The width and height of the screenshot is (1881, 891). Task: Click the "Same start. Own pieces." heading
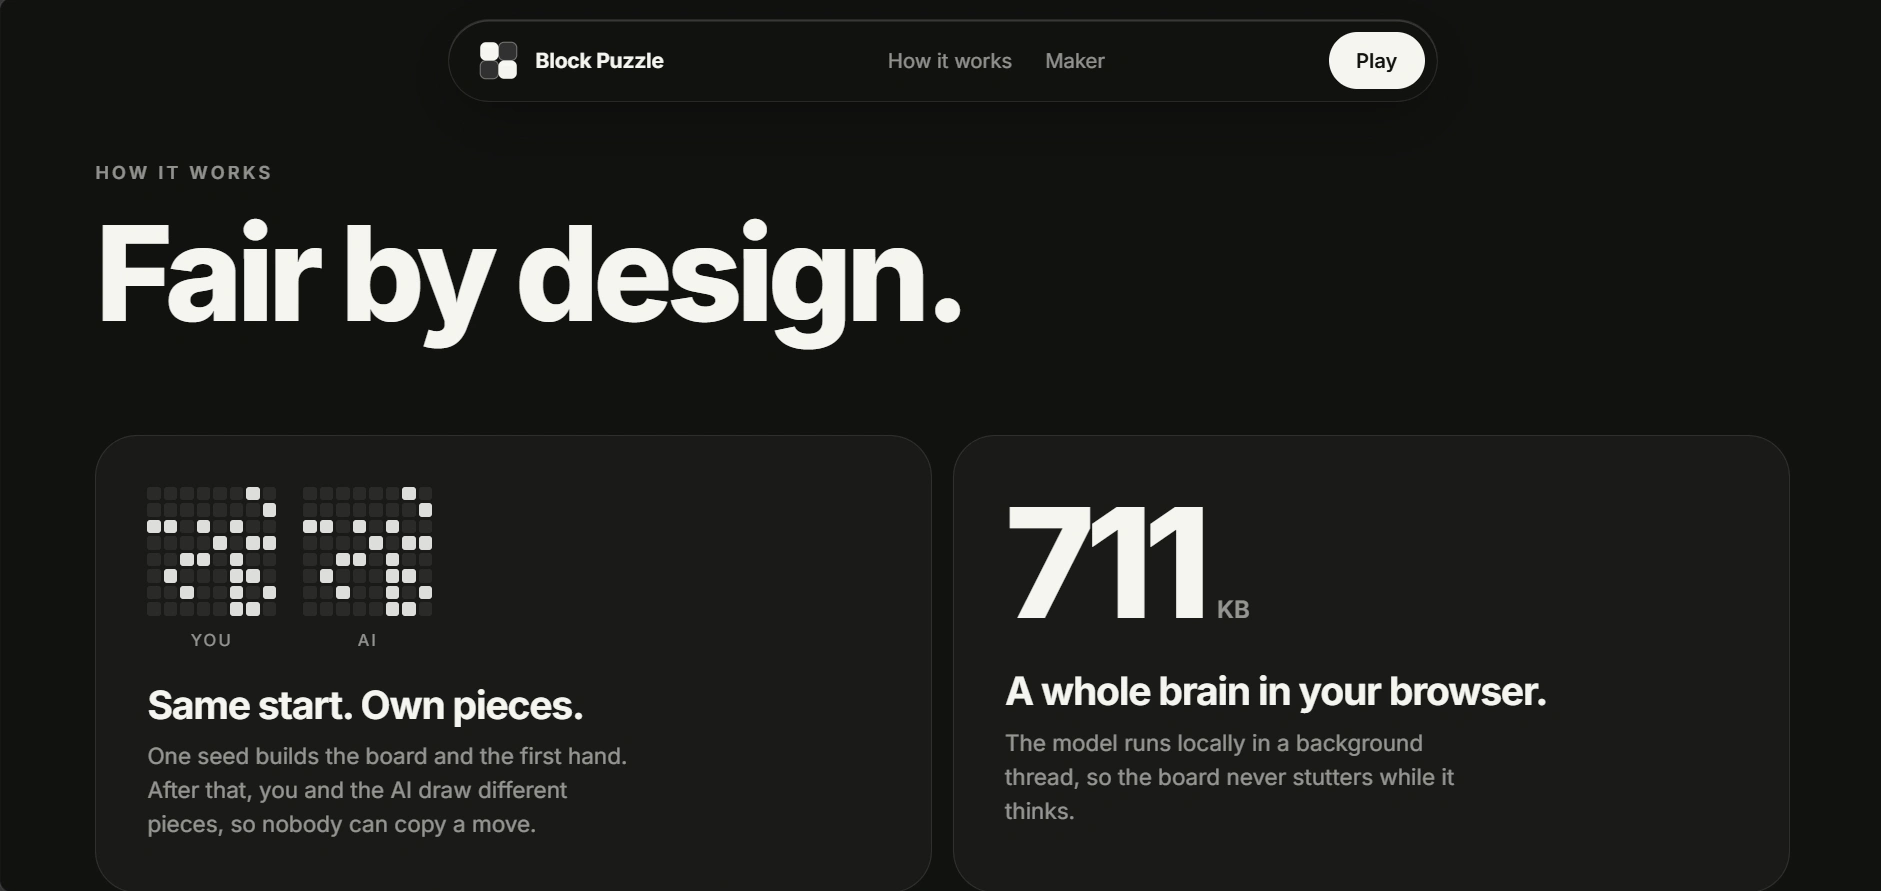(365, 705)
